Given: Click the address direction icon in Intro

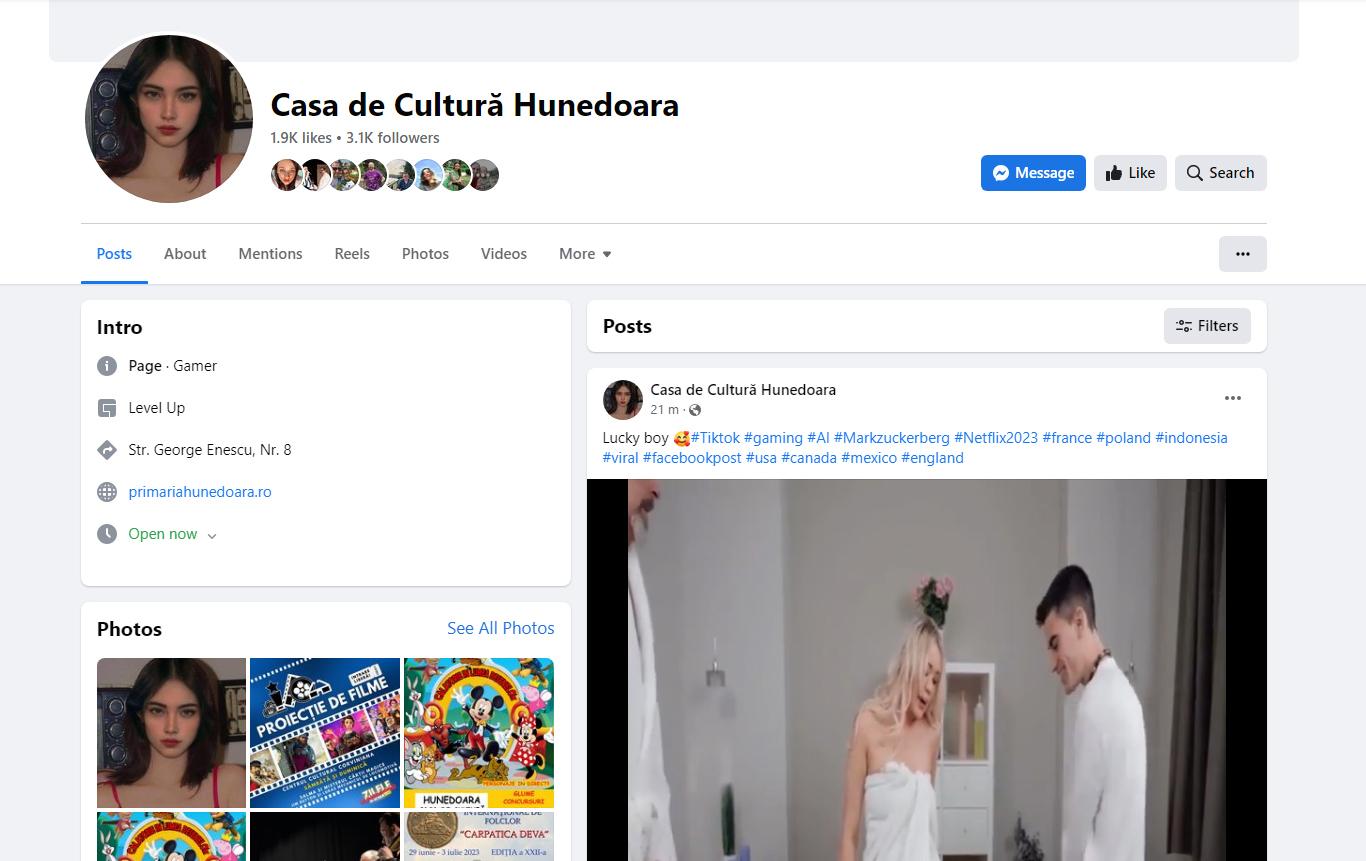Looking at the screenshot, I should (x=107, y=450).
